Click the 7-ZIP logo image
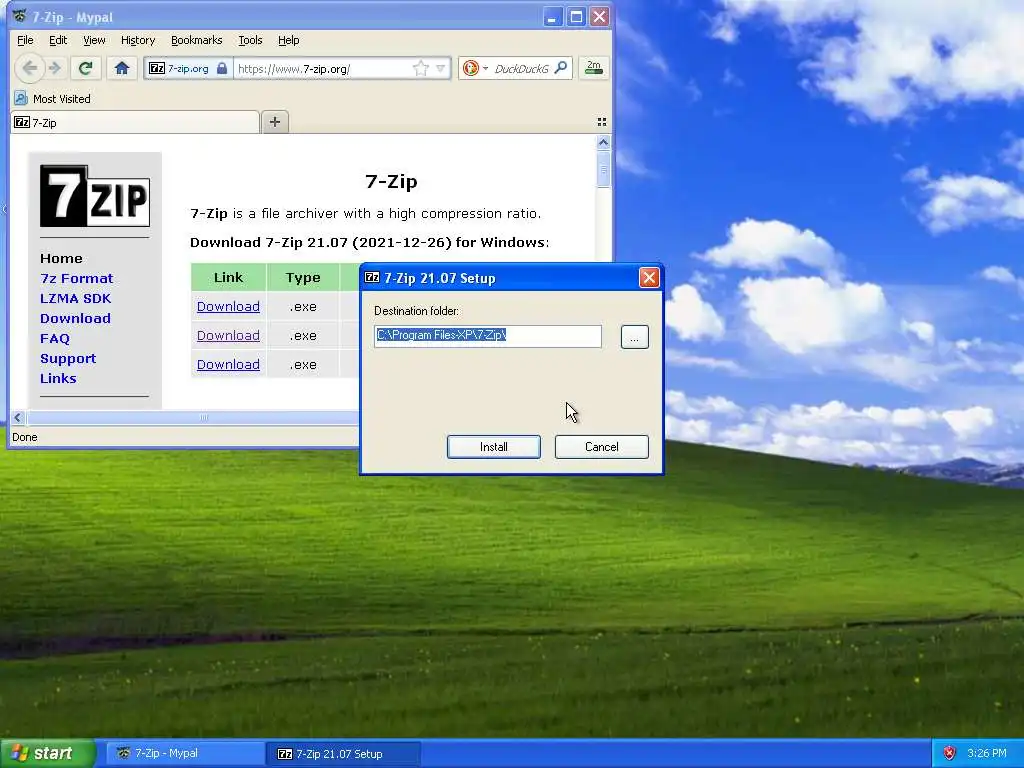Screen dimensions: 1024x768 95,195
